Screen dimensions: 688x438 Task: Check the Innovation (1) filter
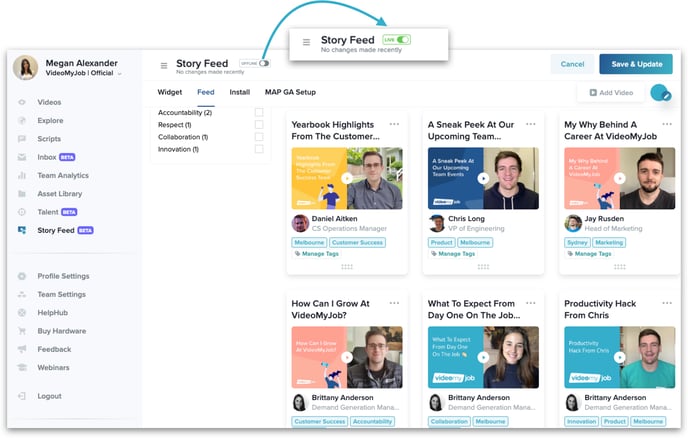[259, 149]
